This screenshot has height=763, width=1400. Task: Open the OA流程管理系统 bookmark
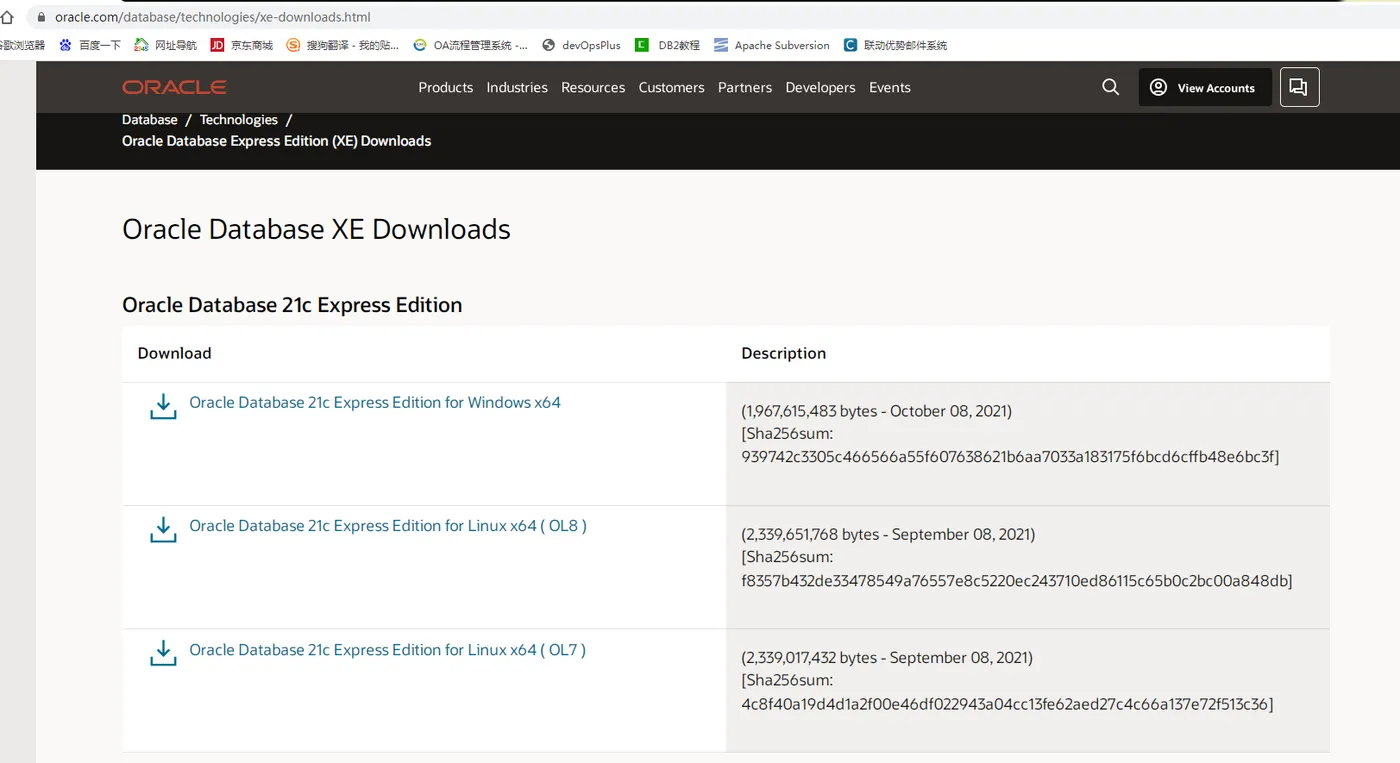click(471, 45)
